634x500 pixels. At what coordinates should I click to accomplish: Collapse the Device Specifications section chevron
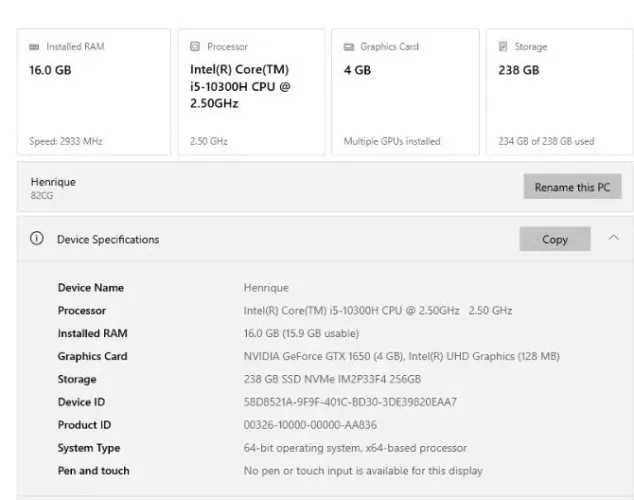pos(613,237)
